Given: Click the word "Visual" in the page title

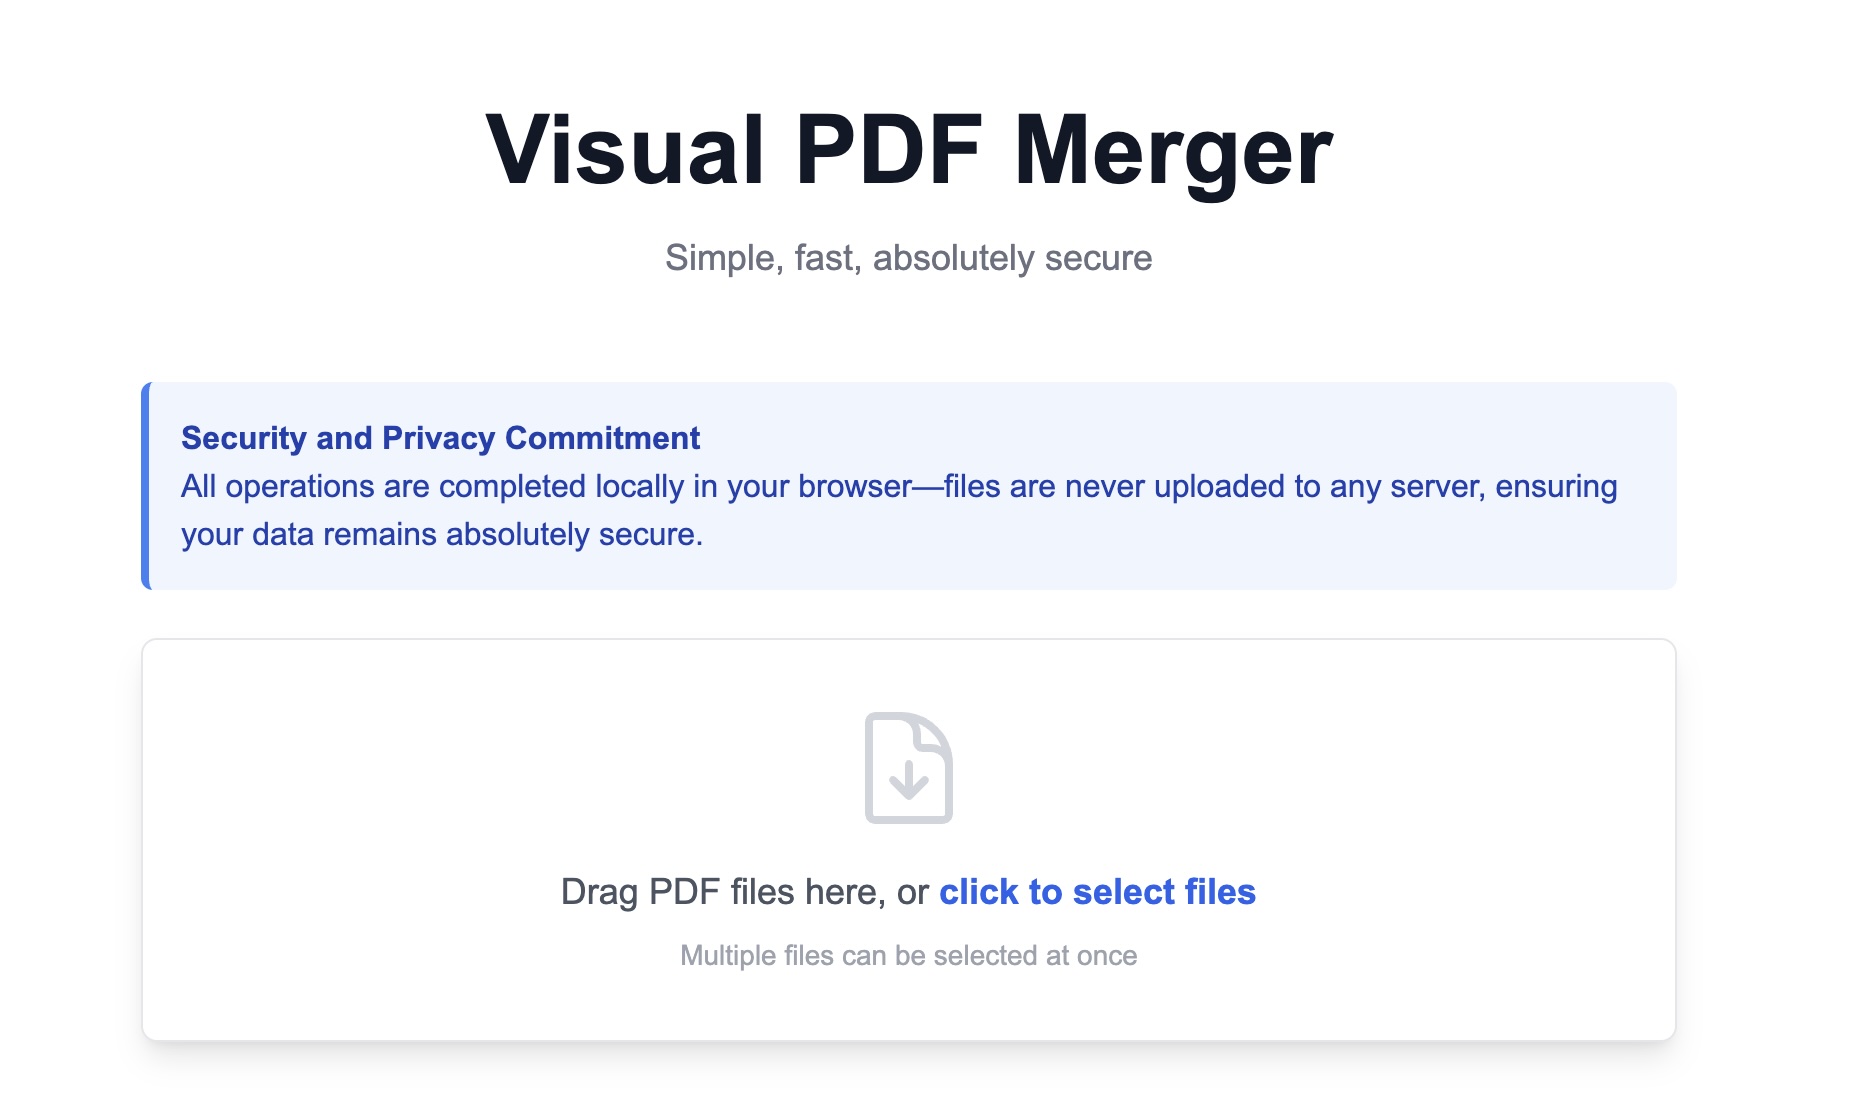Looking at the screenshot, I should point(625,150).
